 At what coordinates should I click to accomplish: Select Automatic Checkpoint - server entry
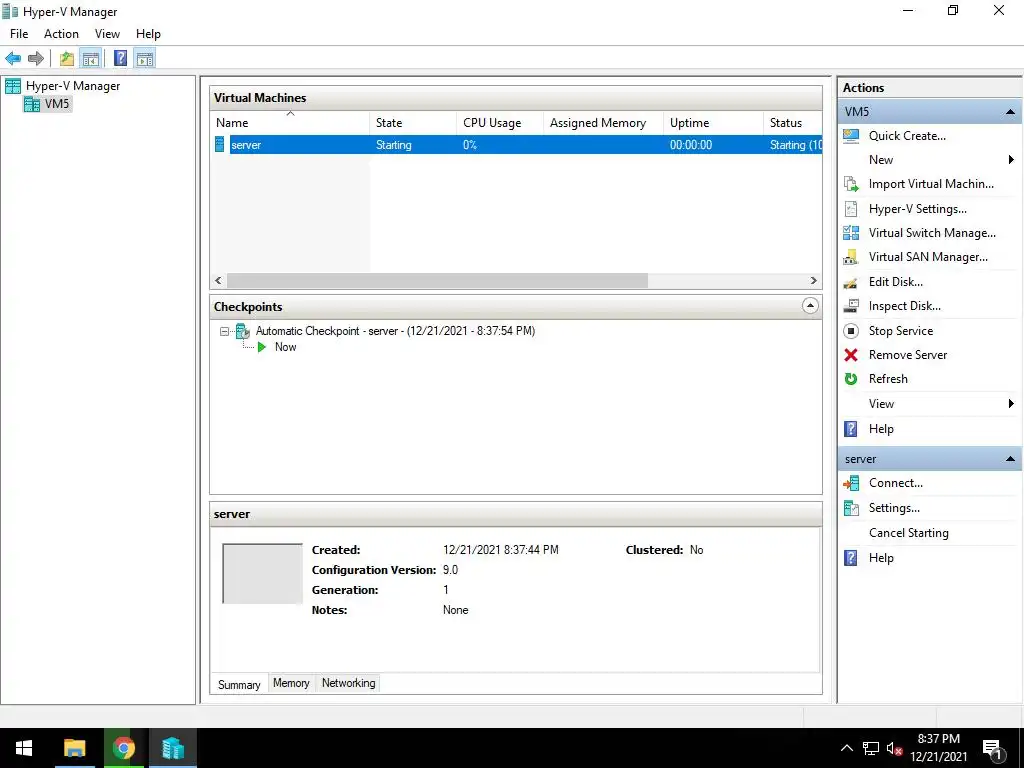pyautogui.click(x=395, y=331)
